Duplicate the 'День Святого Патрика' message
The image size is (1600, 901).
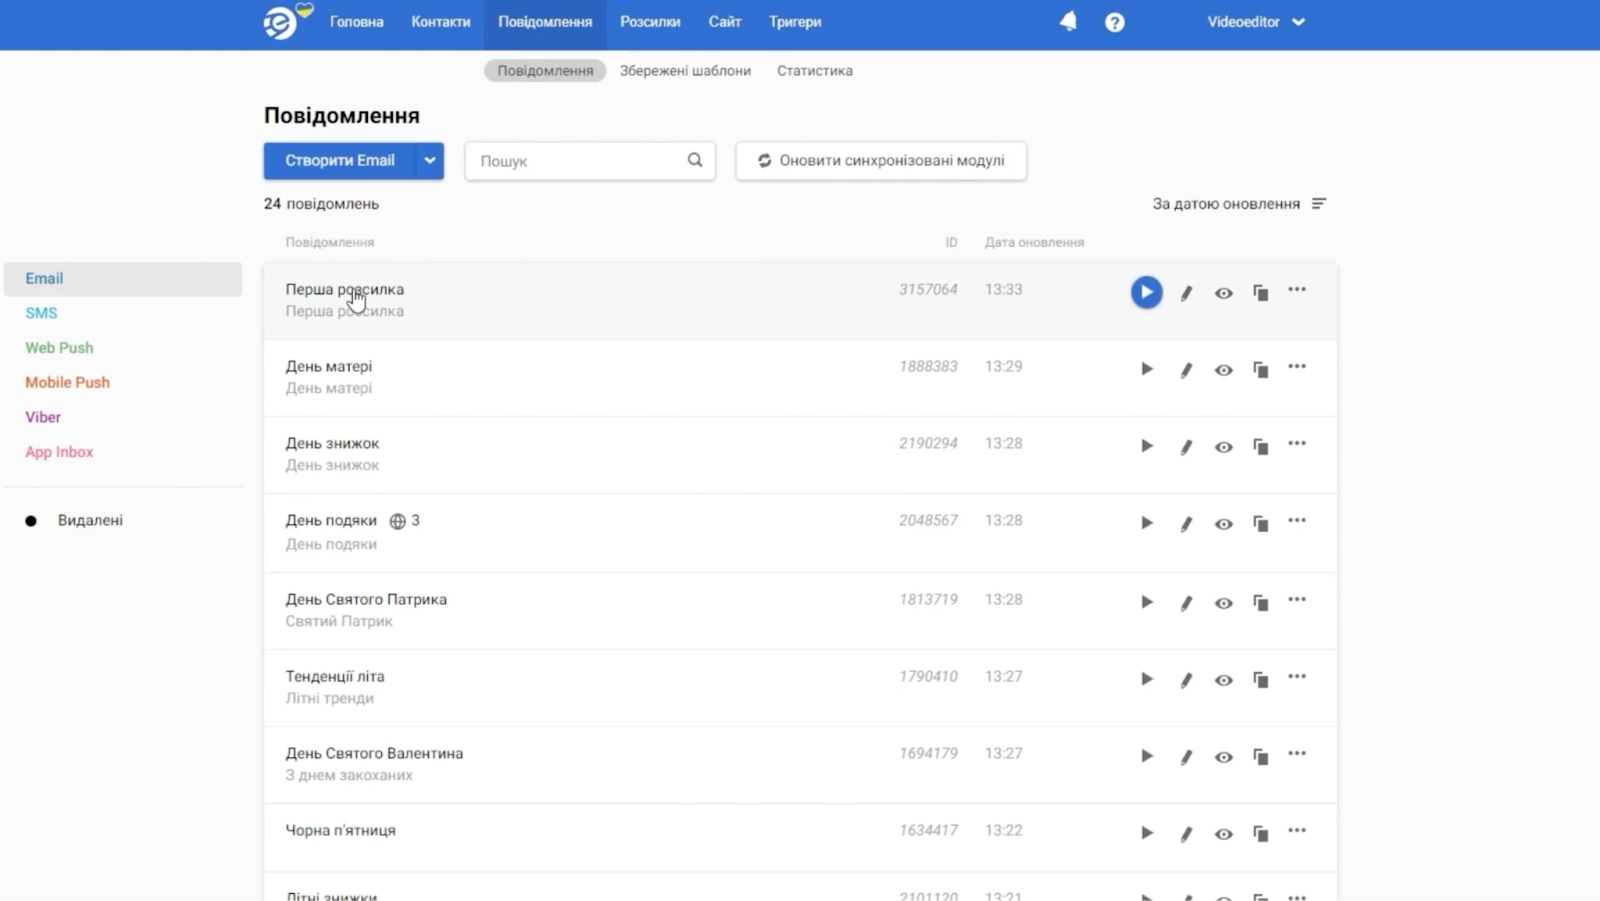[1261, 603]
